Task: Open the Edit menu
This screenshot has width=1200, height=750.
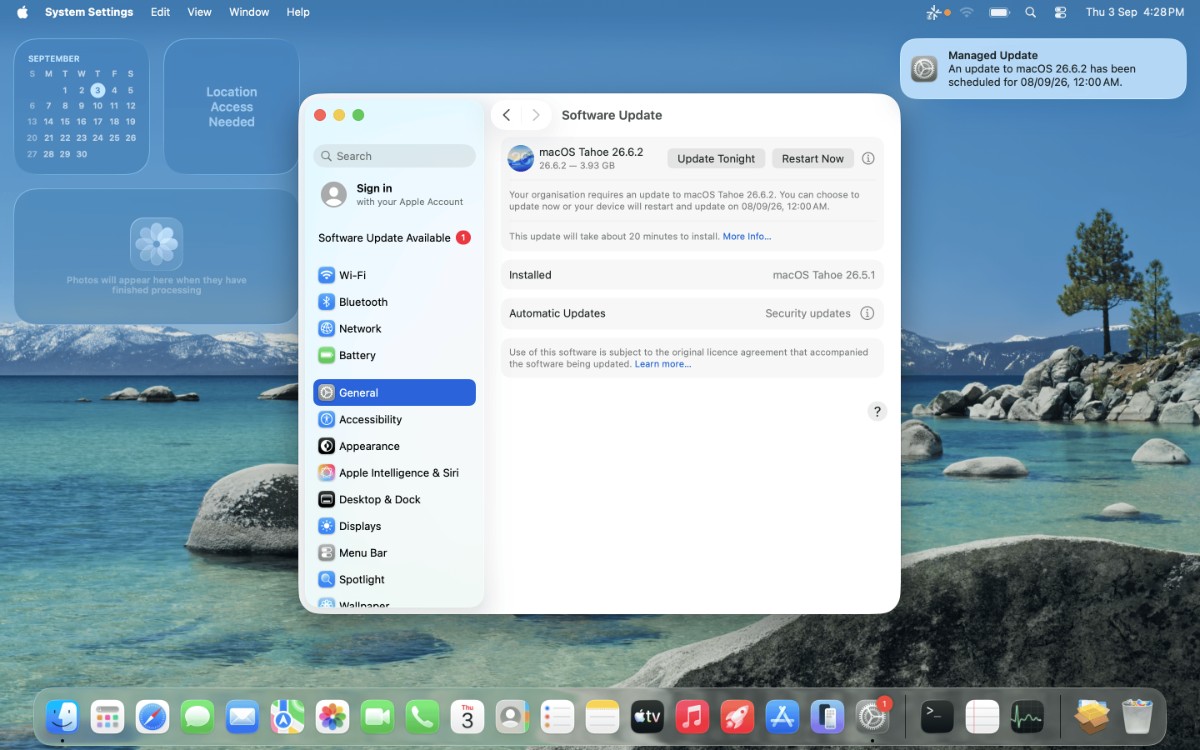Action: [x=160, y=12]
